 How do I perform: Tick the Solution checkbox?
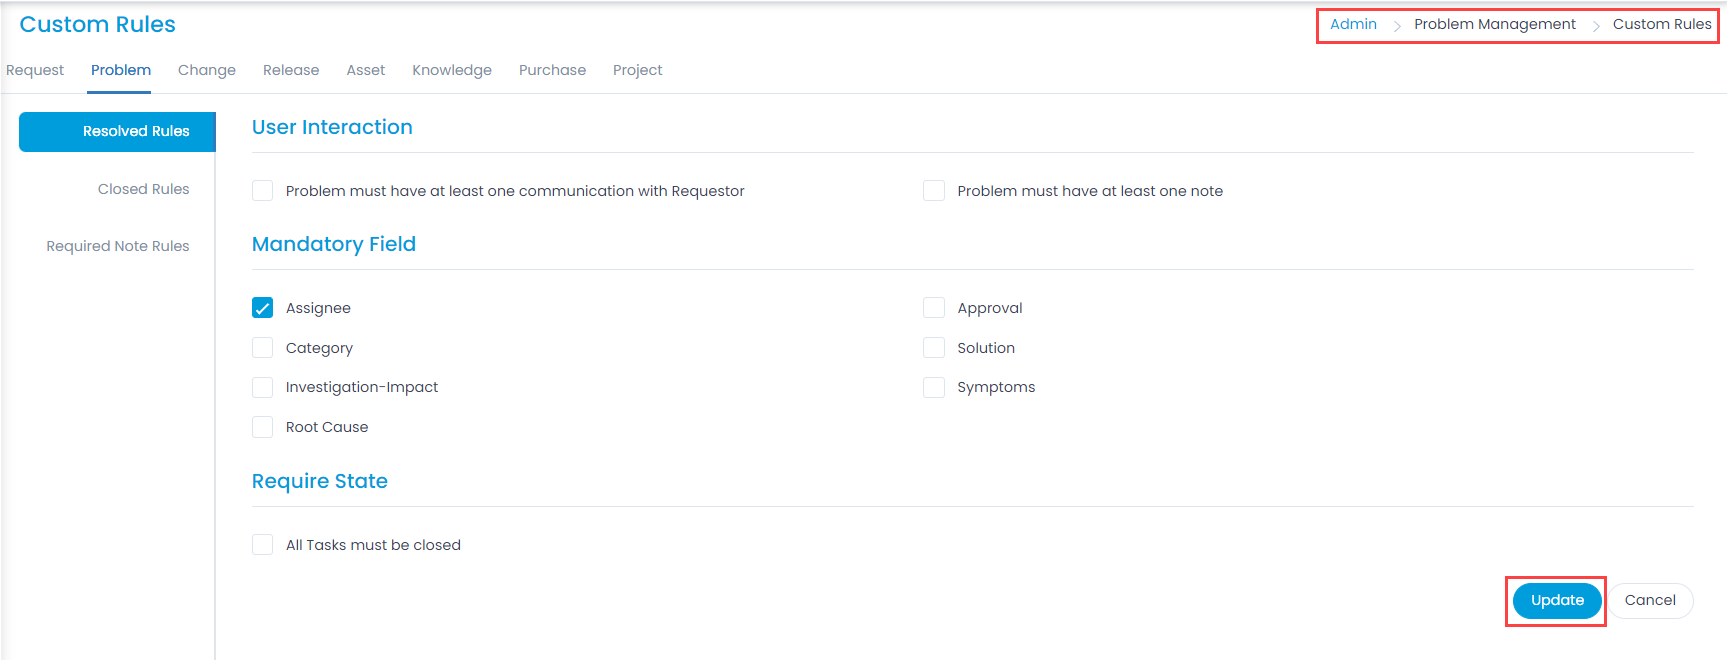point(934,347)
